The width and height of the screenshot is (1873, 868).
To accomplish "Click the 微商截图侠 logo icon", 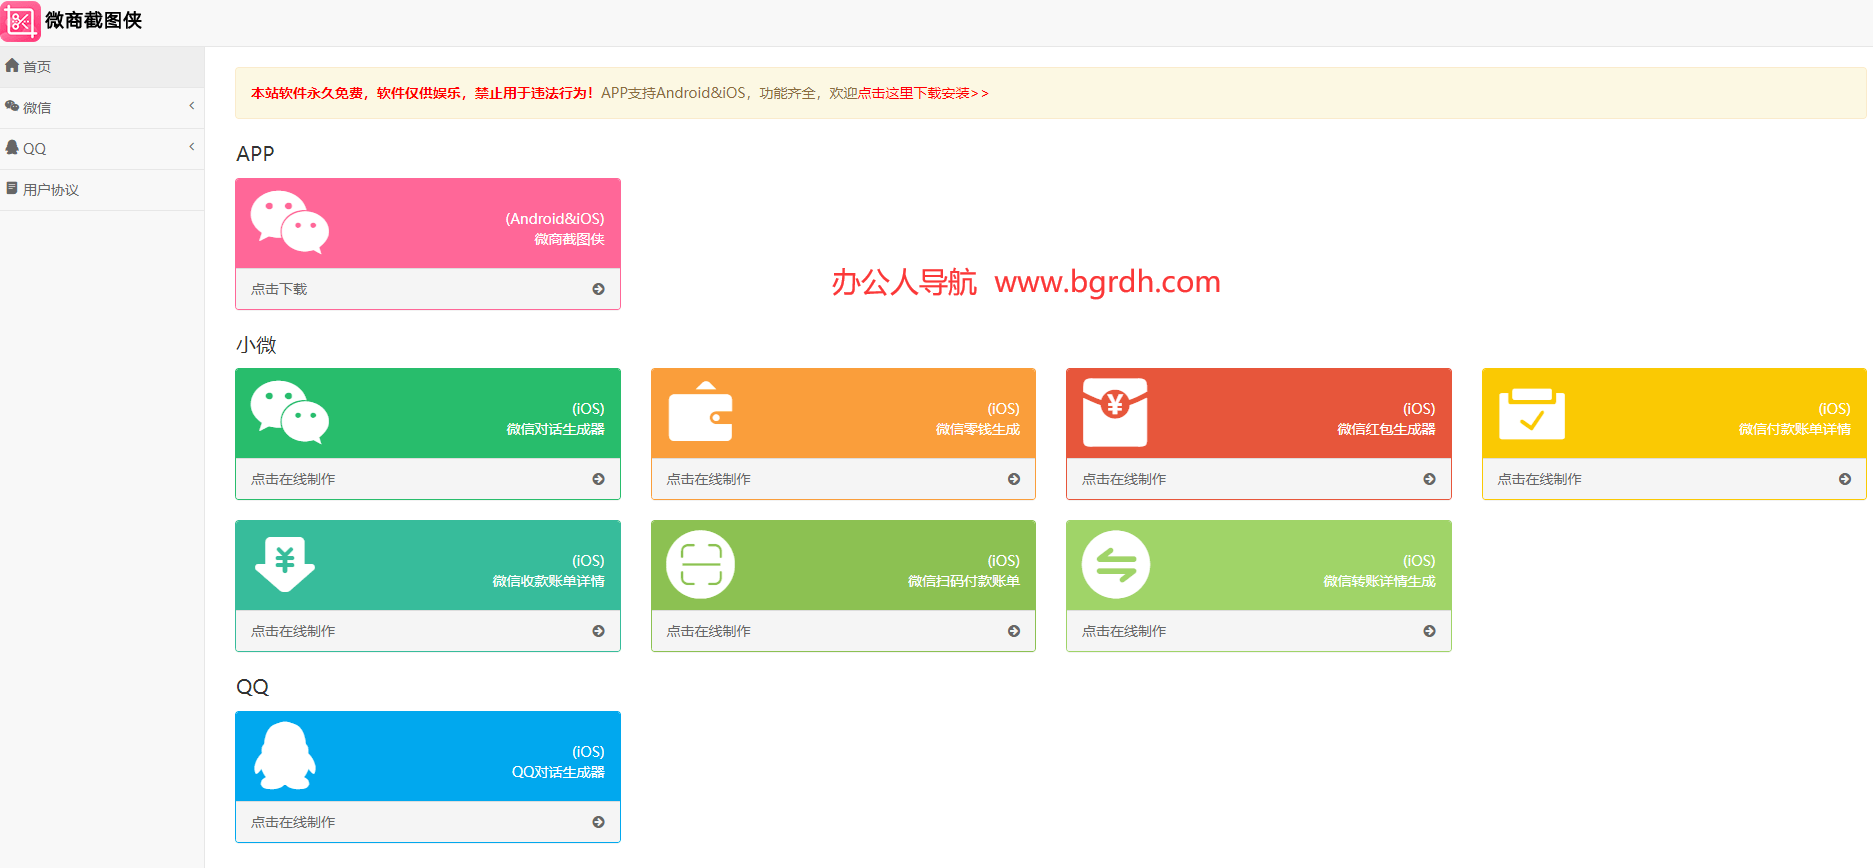I will (21, 21).
